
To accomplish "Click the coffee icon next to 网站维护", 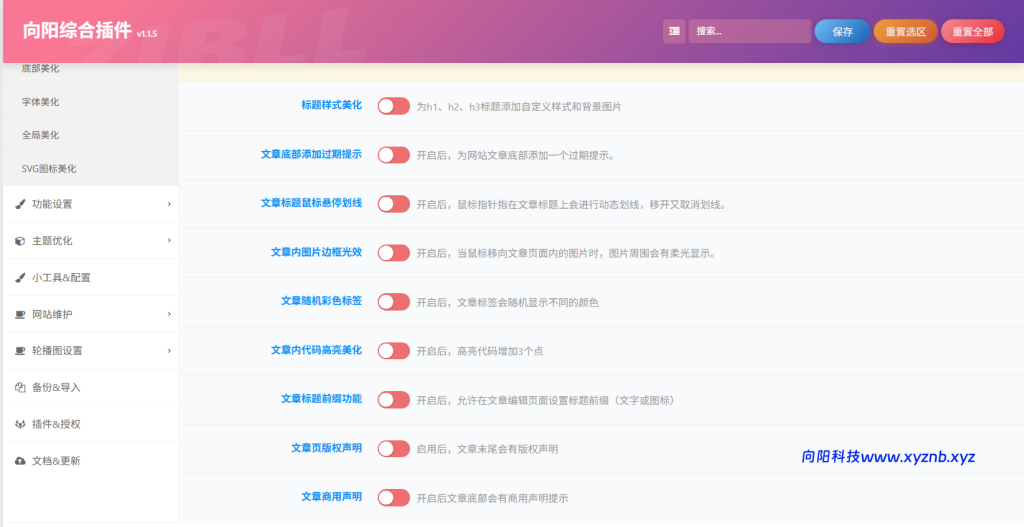I will click(x=20, y=315).
